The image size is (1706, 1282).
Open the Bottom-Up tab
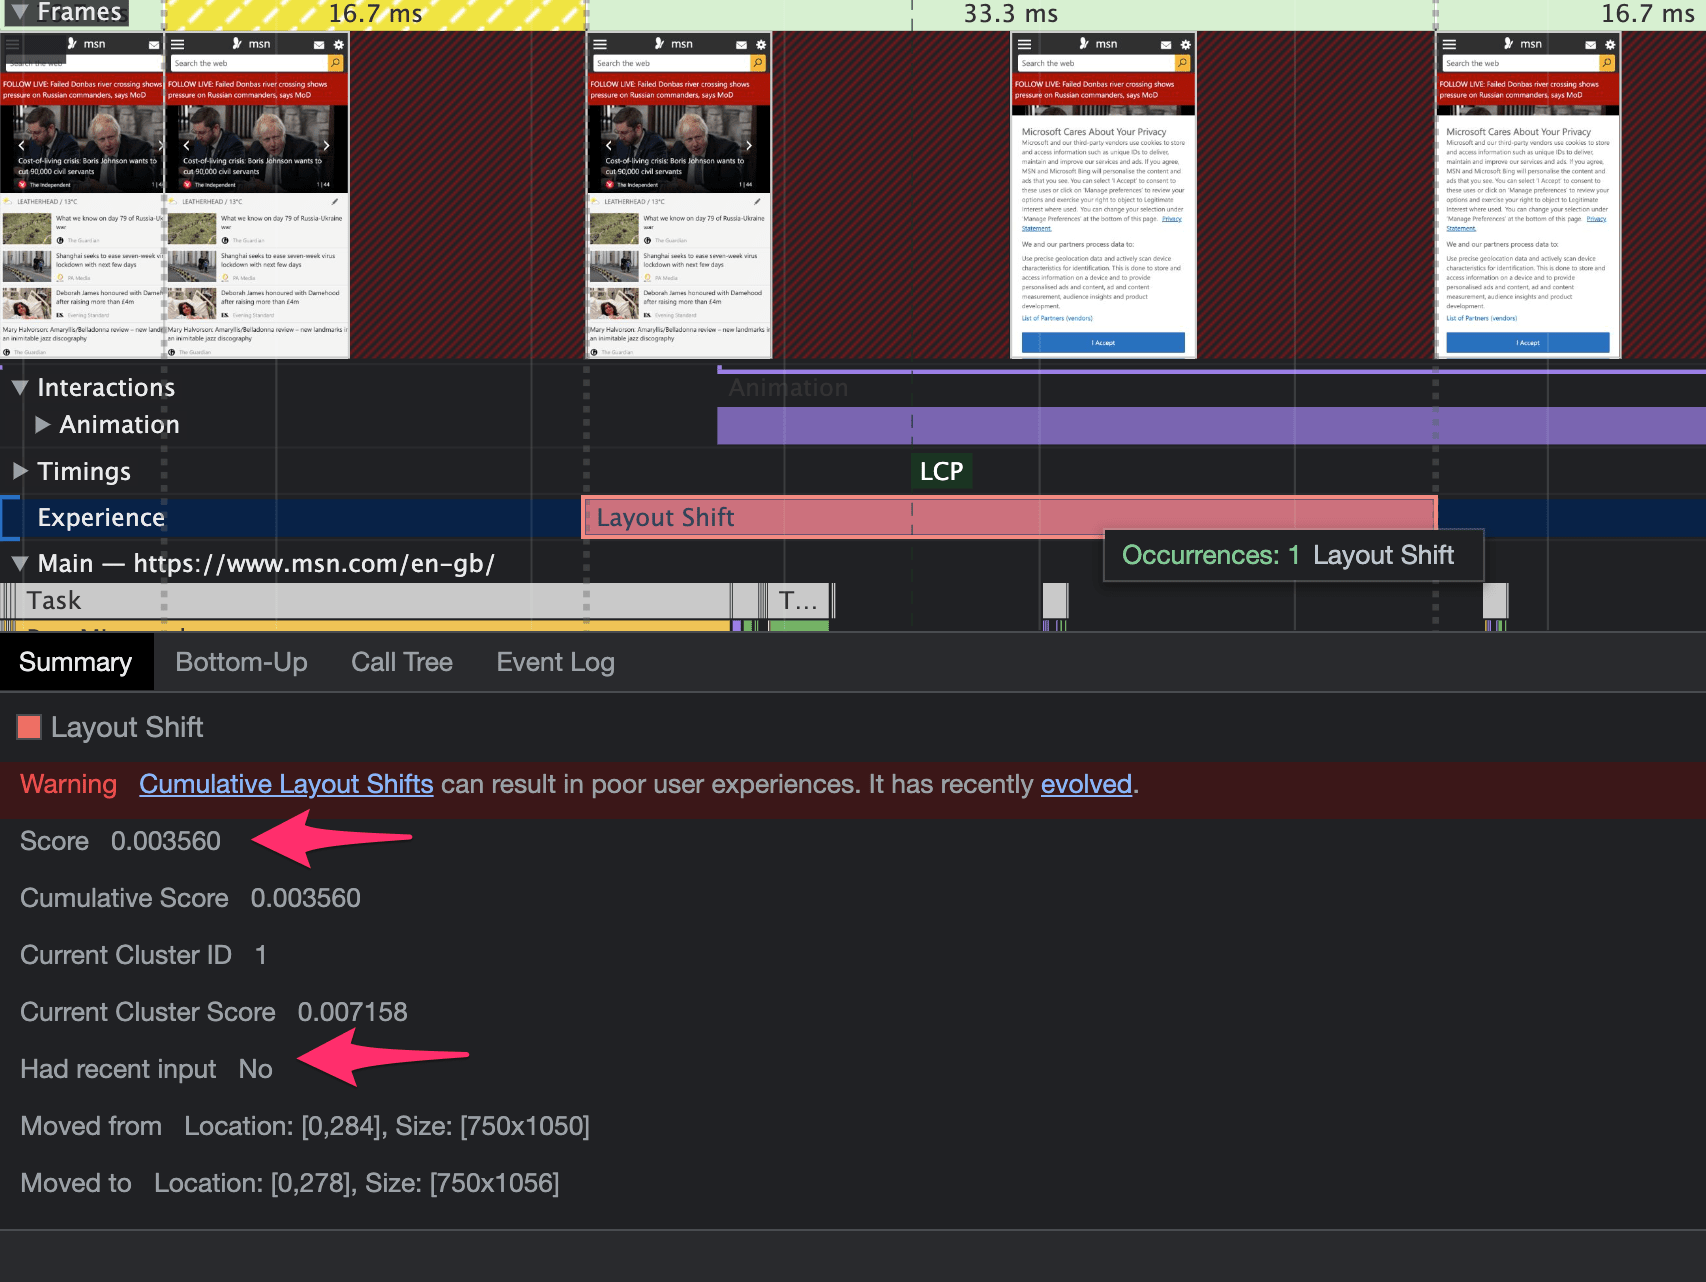[x=241, y=662]
